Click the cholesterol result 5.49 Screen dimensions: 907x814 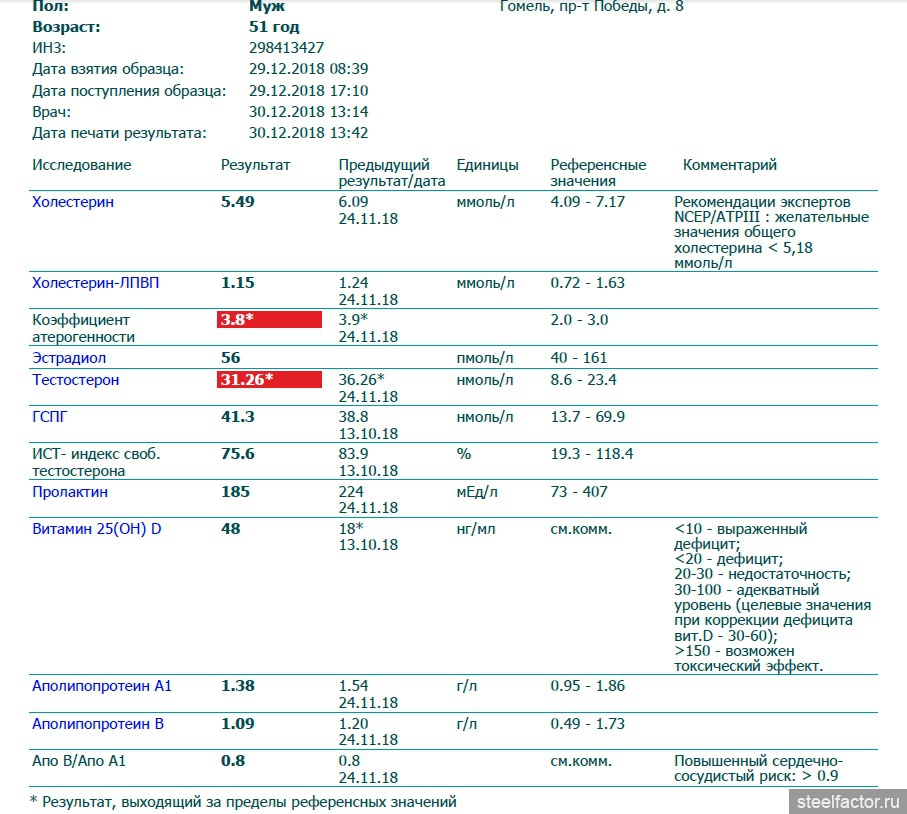238,202
